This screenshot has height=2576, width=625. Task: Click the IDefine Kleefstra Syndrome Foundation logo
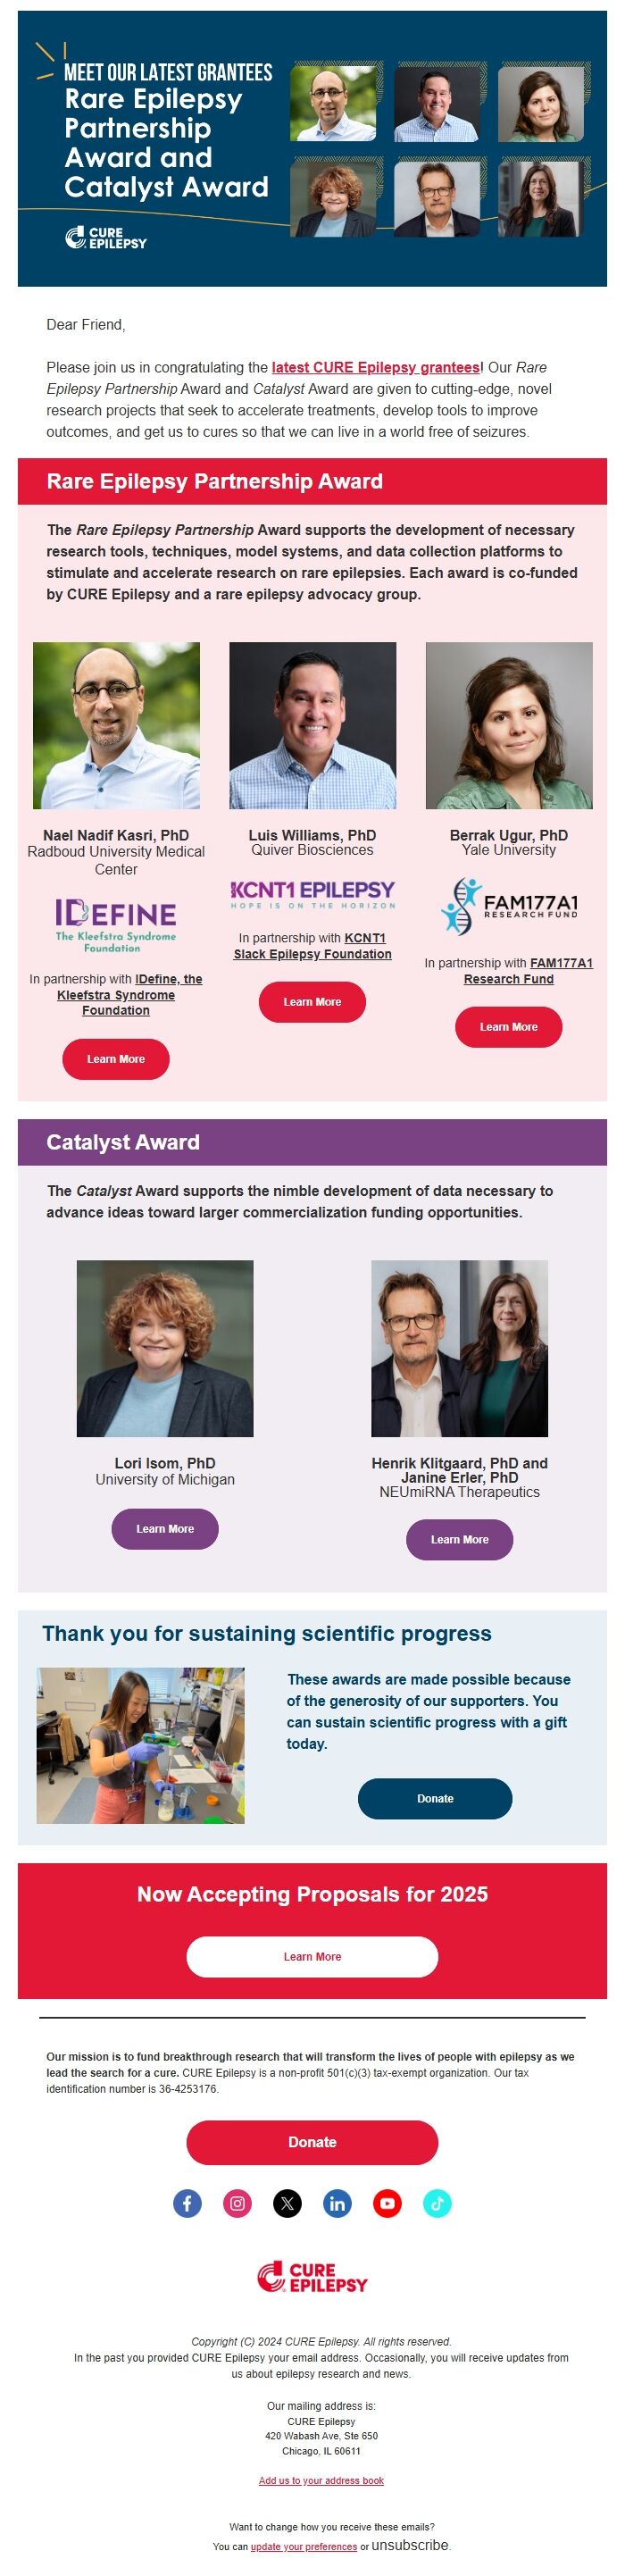116,925
